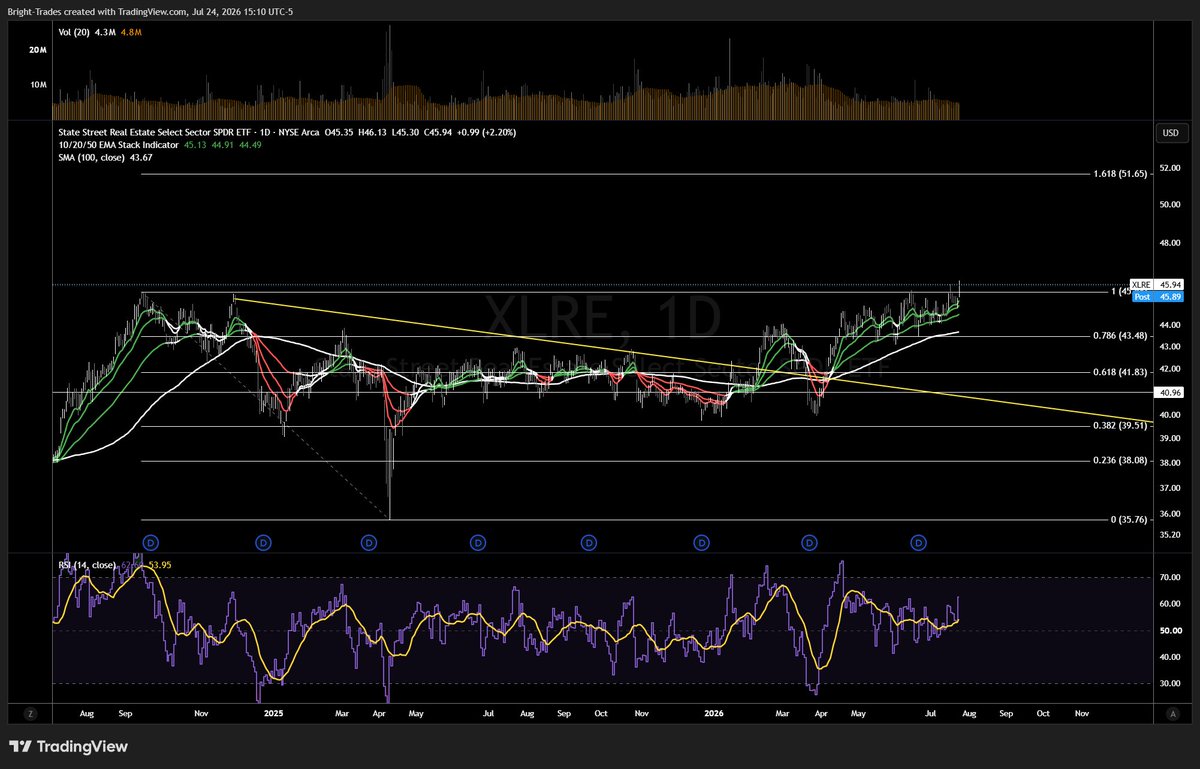This screenshot has width=1200, height=769.
Task: Click the 40.96 horizontal line price label
Action: point(1170,392)
